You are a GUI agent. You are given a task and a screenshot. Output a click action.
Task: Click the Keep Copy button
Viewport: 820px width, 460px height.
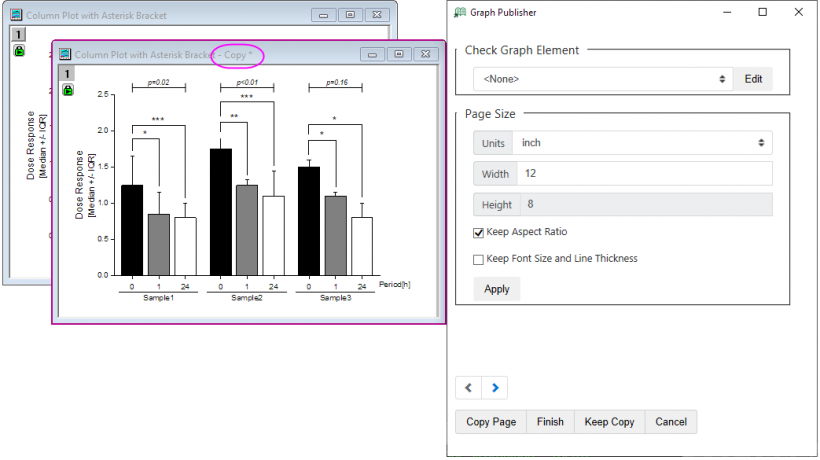[609, 422]
